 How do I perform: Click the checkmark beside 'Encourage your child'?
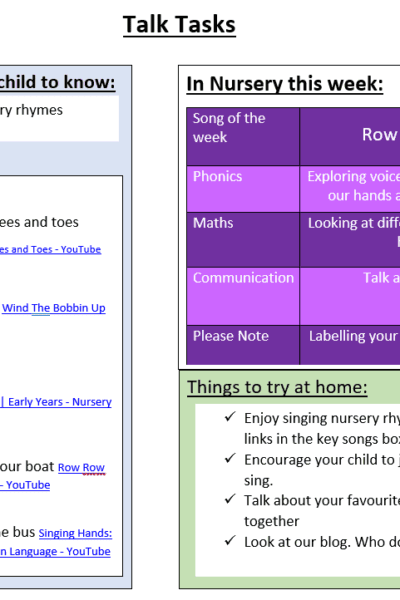coord(230,458)
